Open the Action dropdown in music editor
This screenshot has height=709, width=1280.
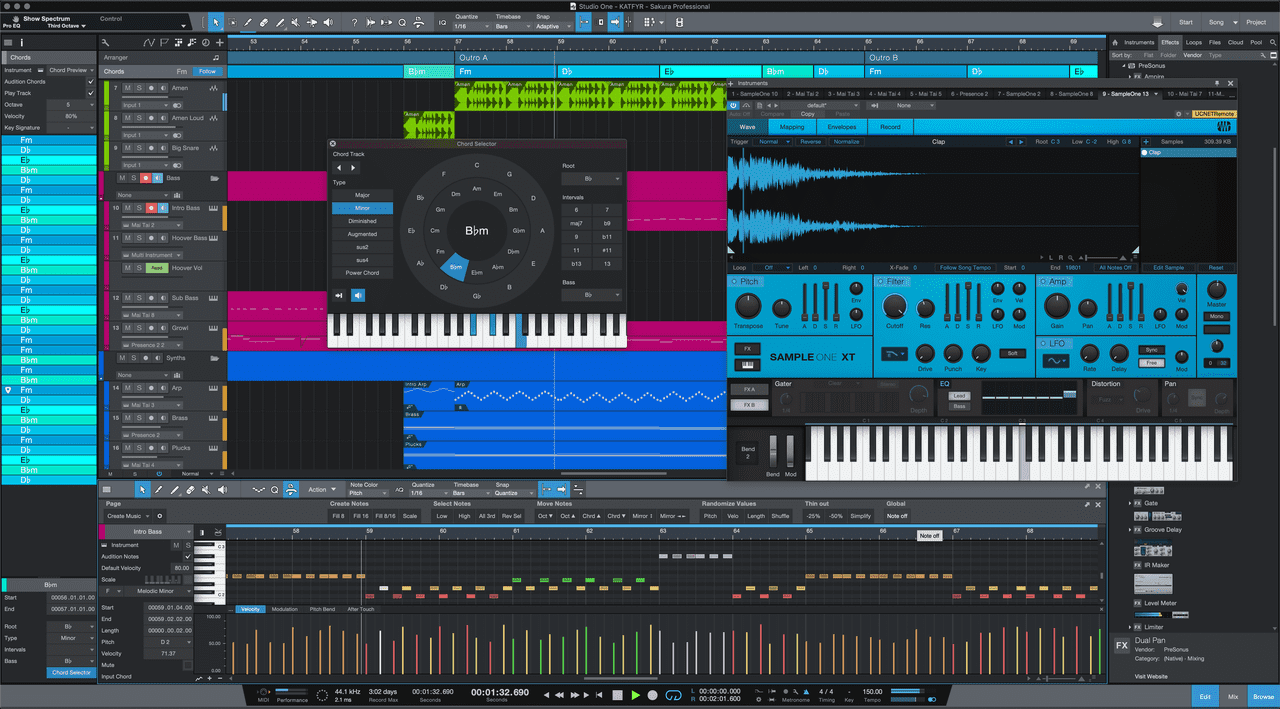tap(321, 490)
